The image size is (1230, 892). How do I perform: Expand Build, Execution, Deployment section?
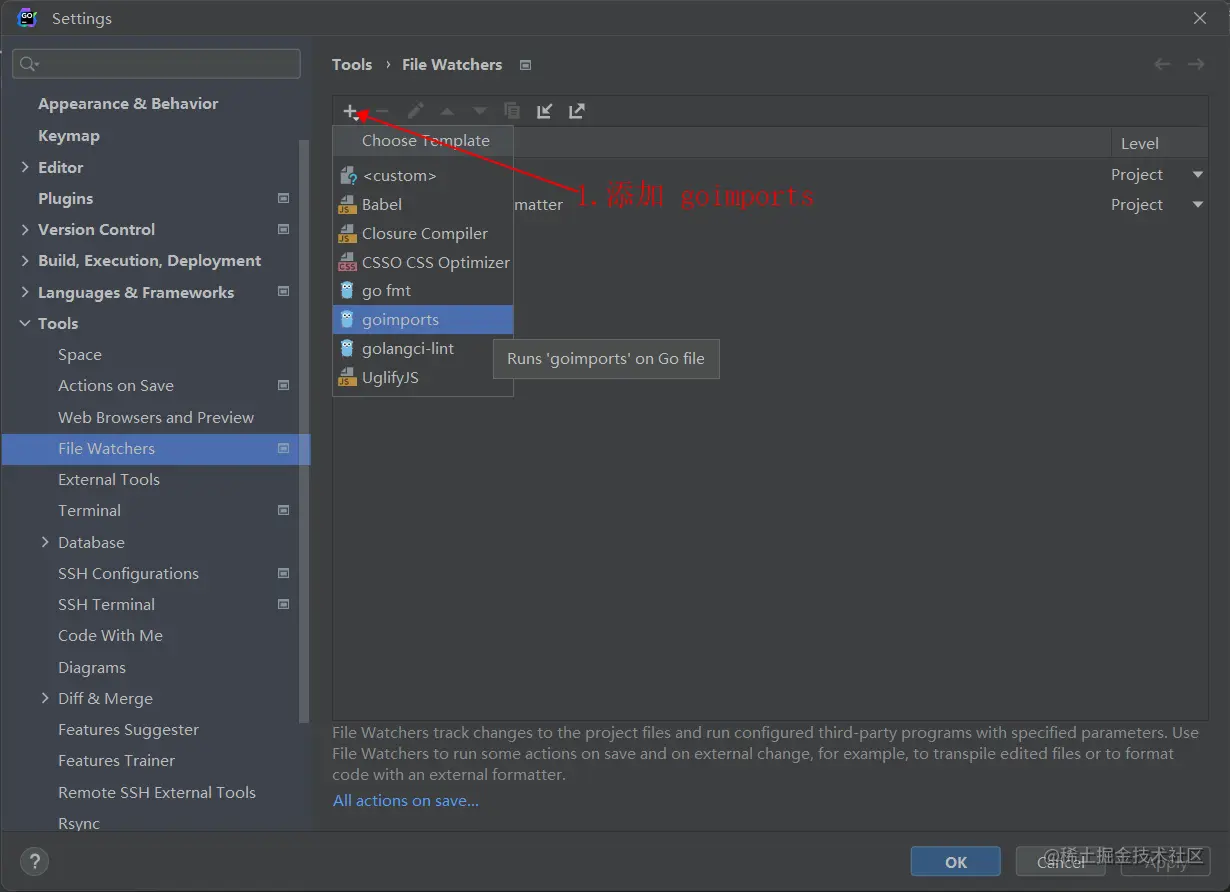point(25,260)
